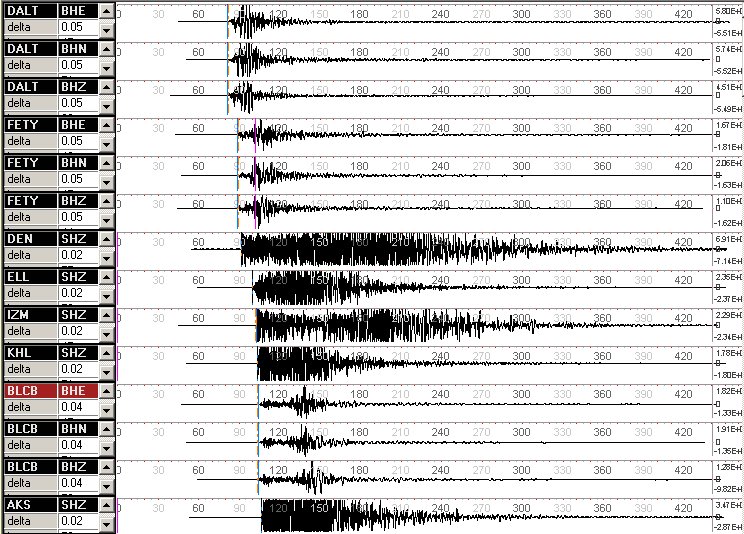744x534 pixels.
Task: Click the down arrow in IZM SHZ row
Action: coord(107,333)
